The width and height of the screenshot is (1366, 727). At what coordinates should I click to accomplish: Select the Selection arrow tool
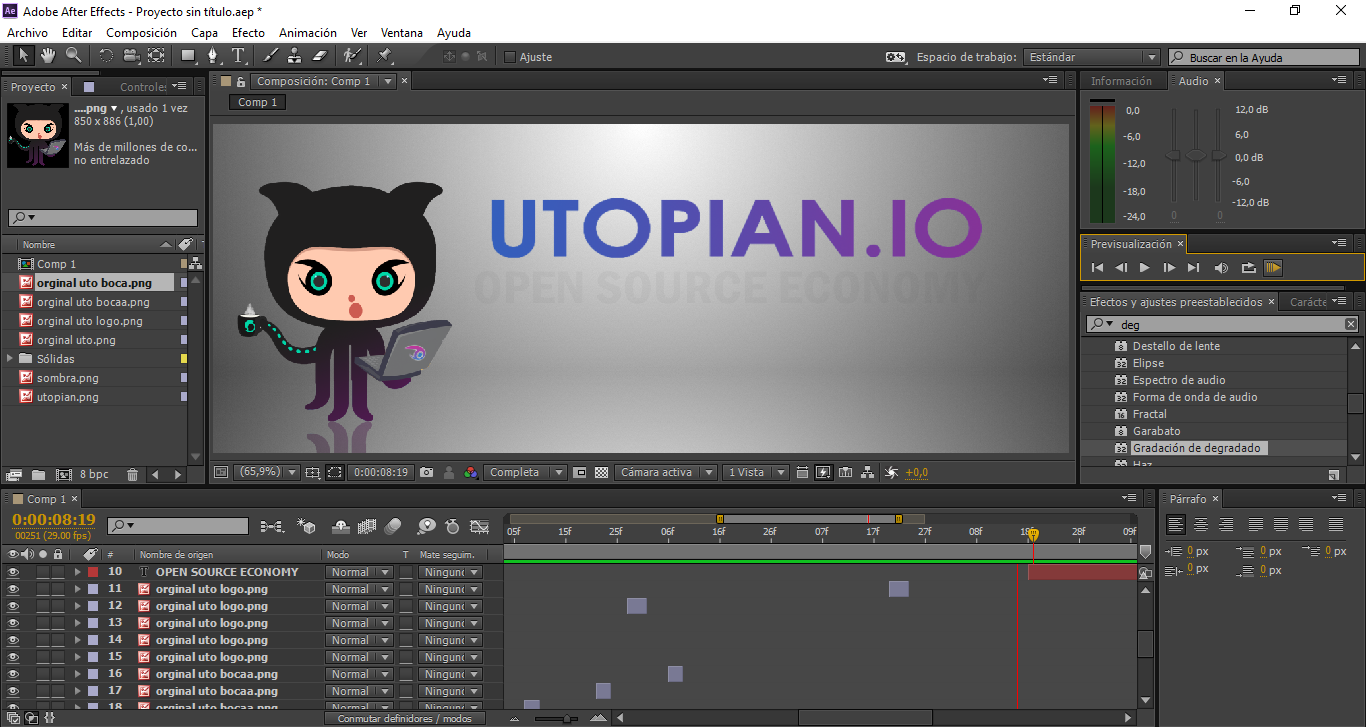24,55
